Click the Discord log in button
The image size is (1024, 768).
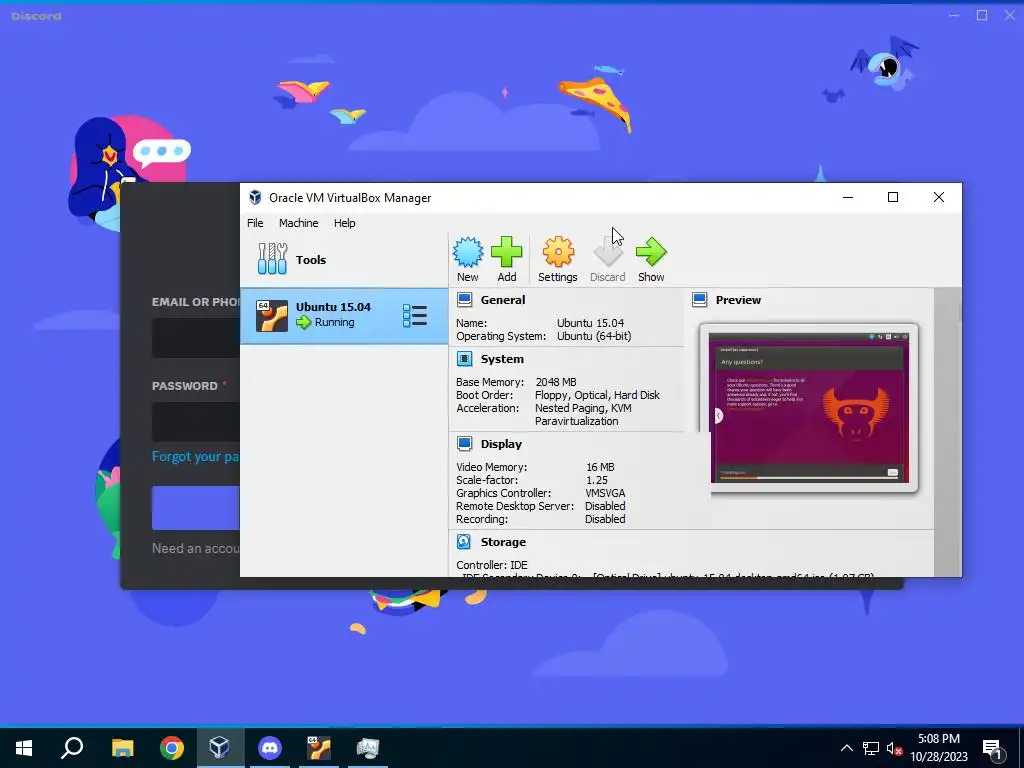point(196,507)
